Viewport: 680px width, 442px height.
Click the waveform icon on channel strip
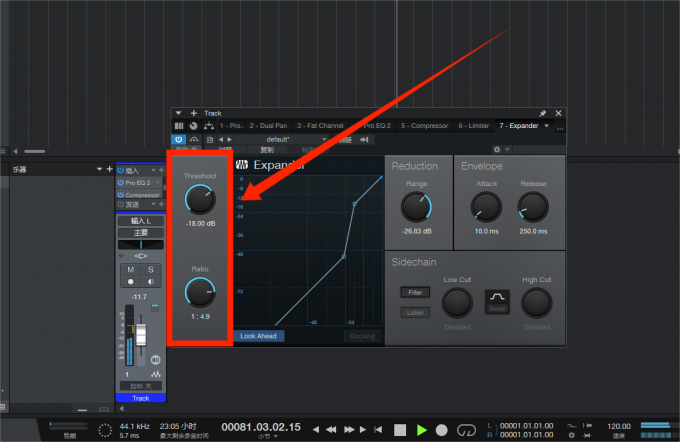(155, 374)
